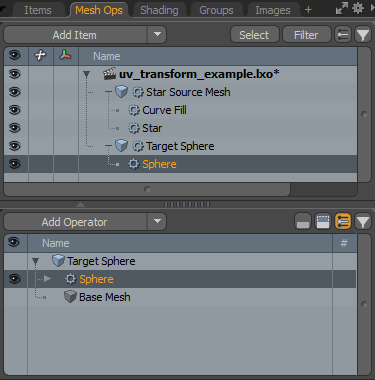Click the Filter button
This screenshot has width=375, height=380.
click(x=306, y=35)
